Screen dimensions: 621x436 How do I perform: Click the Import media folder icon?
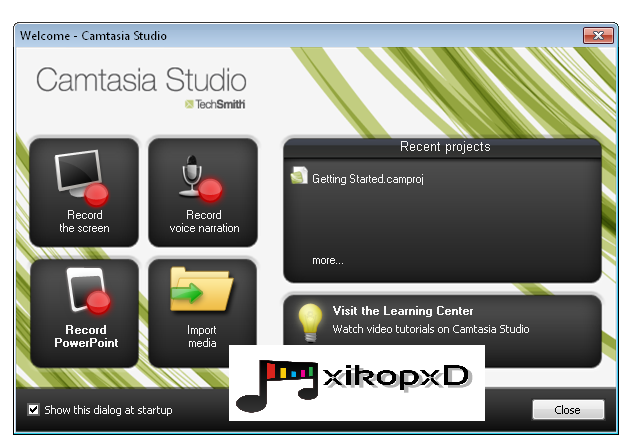[202, 289]
